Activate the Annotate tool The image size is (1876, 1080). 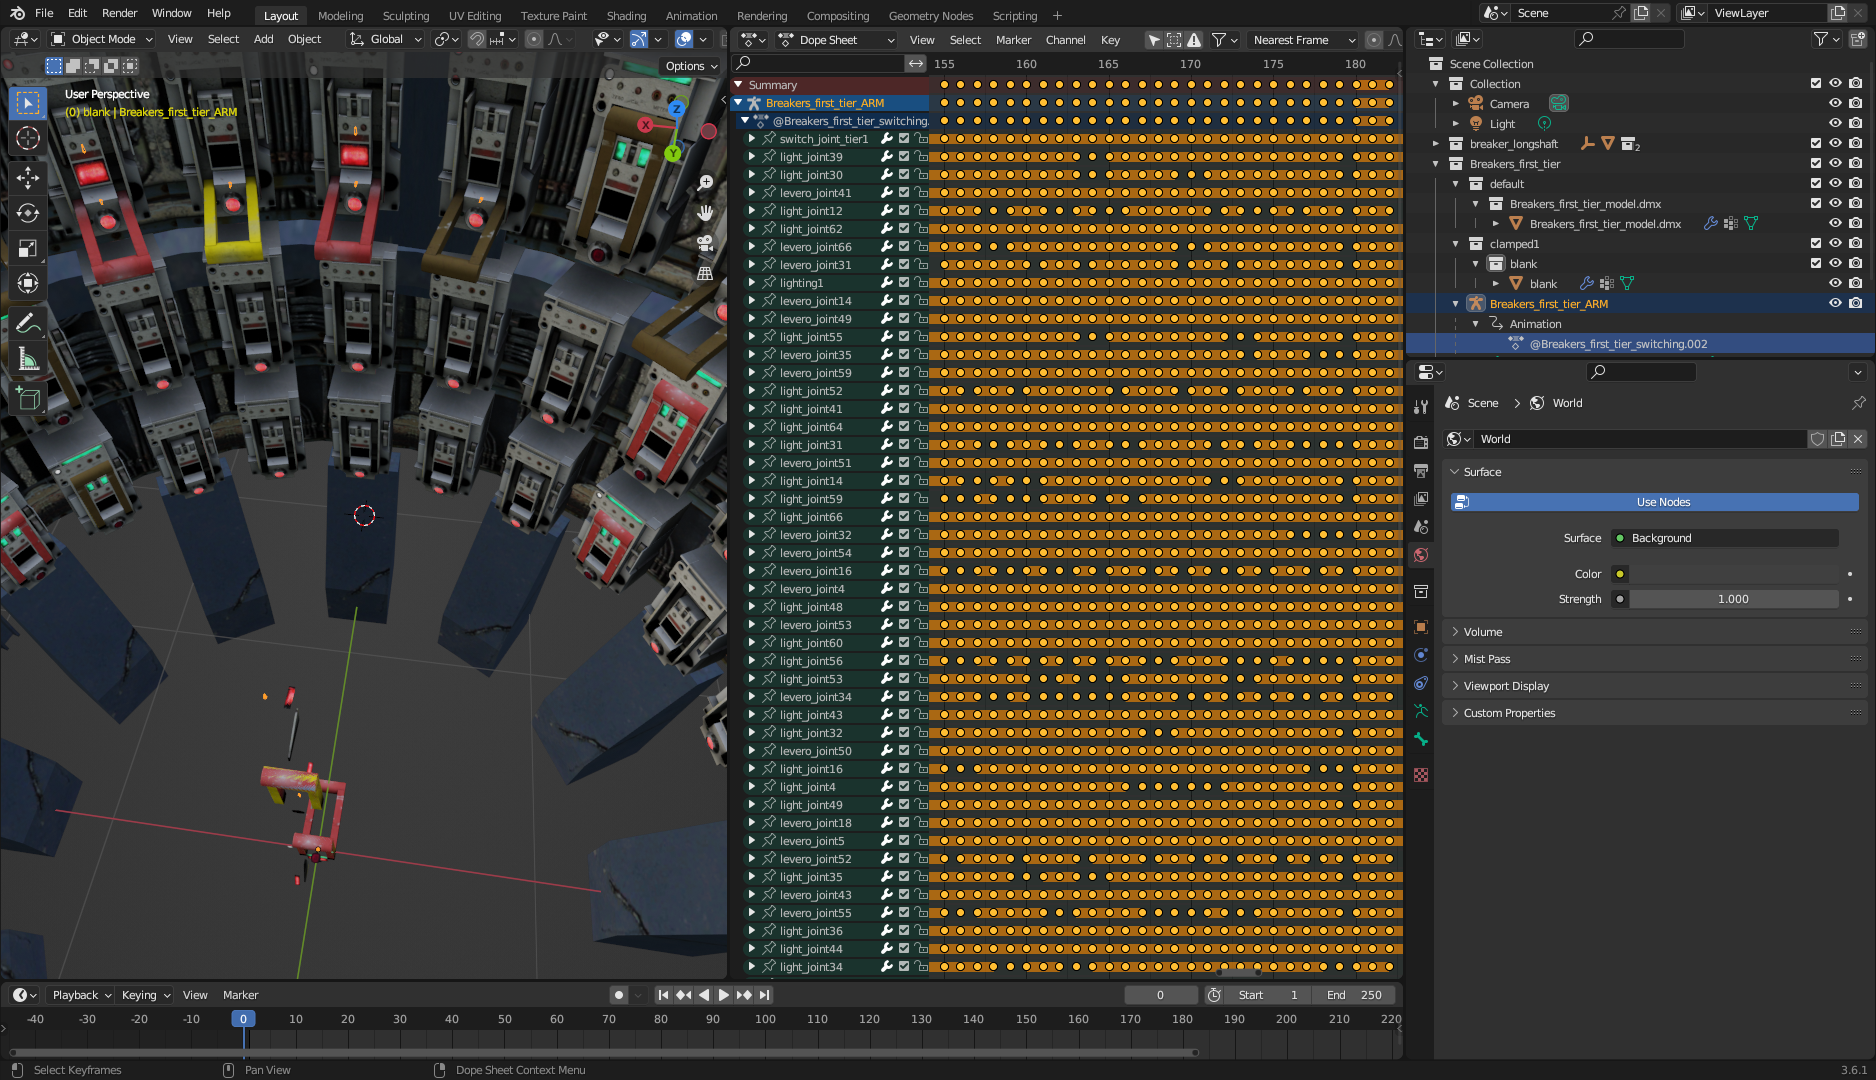(28, 322)
